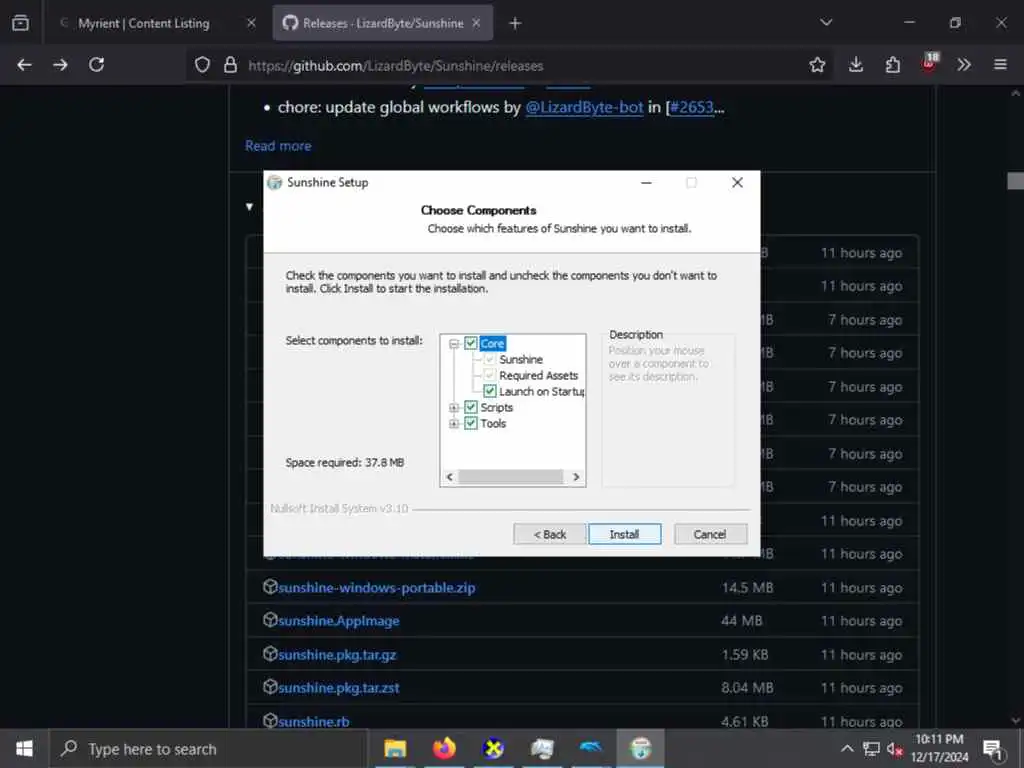The width and height of the screenshot is (1024, 768).
Task: Show hidden system tray icons
Action: (x=847, y=749)
